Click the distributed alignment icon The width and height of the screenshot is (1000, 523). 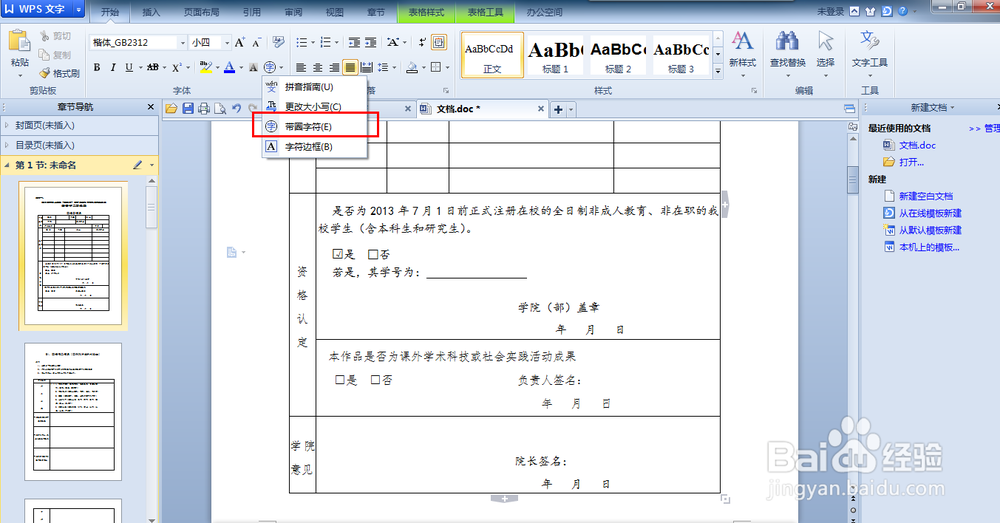pyautogui.click(x=367, y=67)
